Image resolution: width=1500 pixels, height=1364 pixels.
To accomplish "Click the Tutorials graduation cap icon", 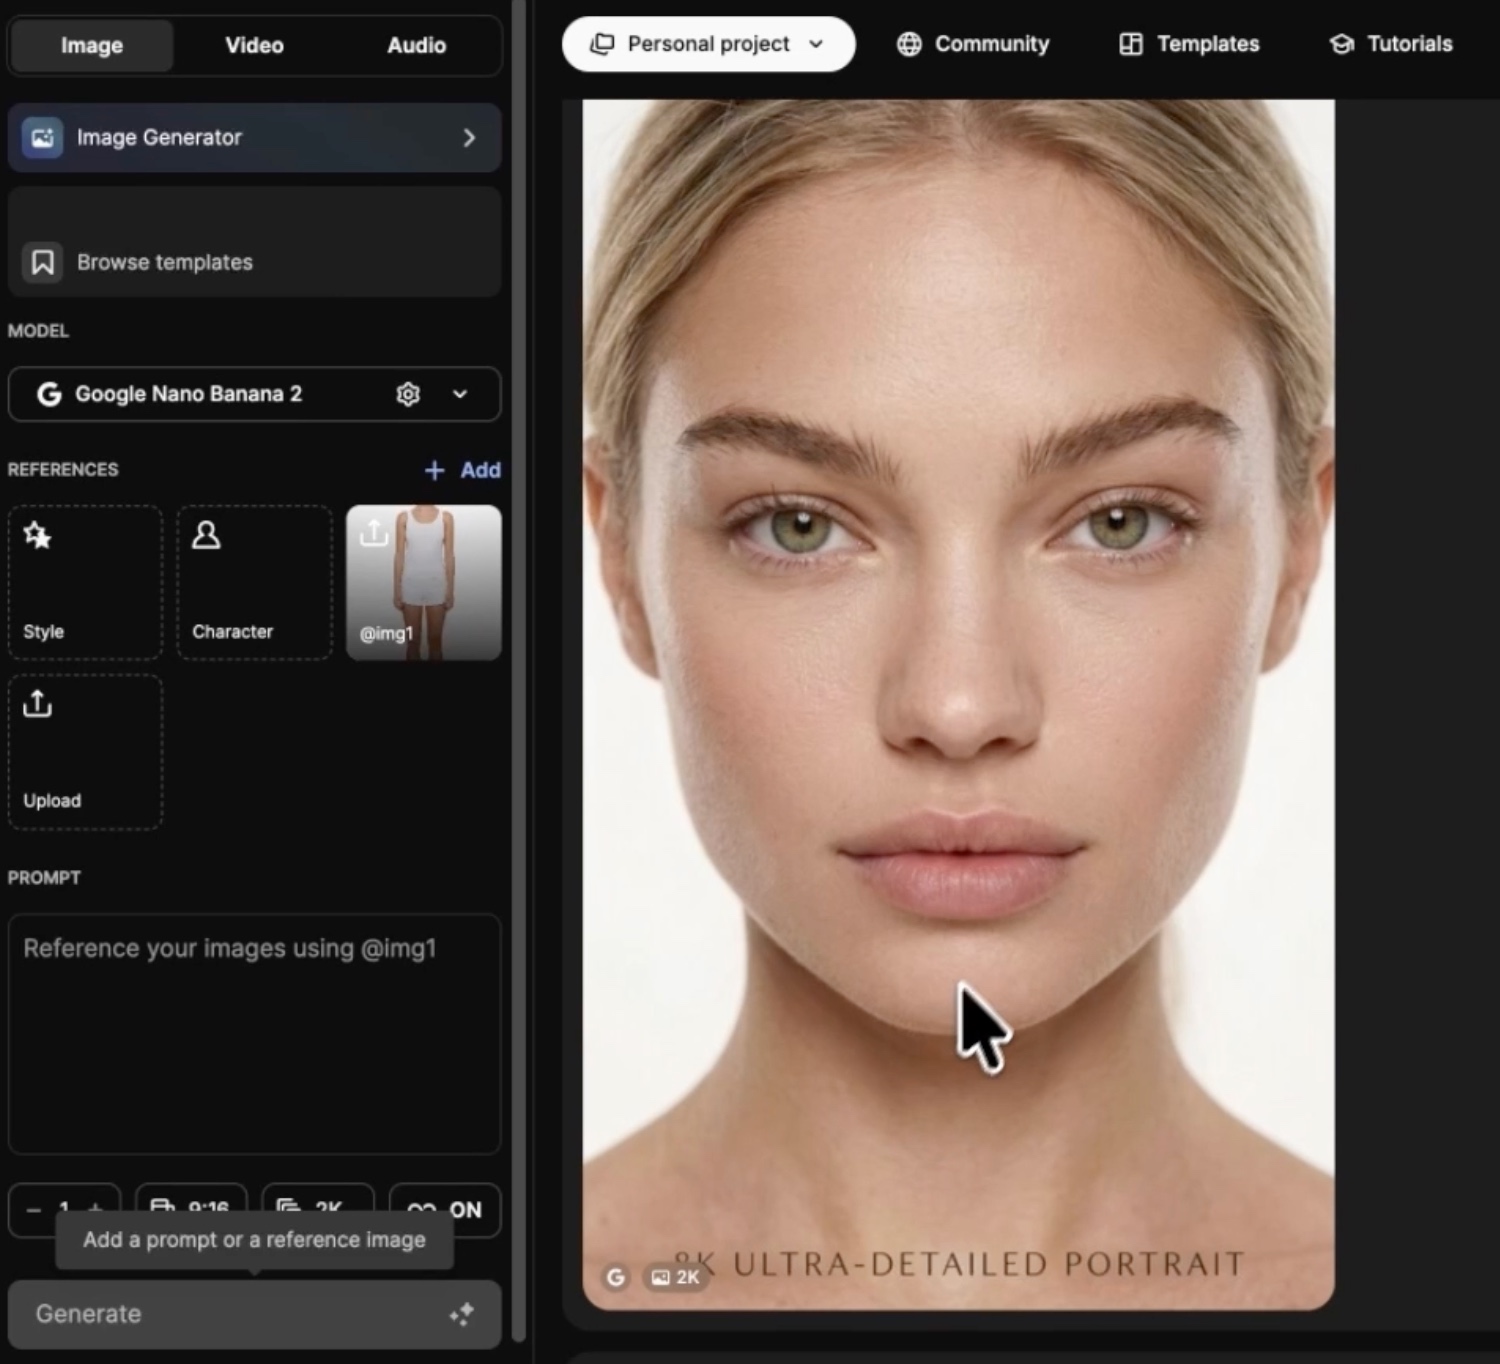I will (1341, 44).
